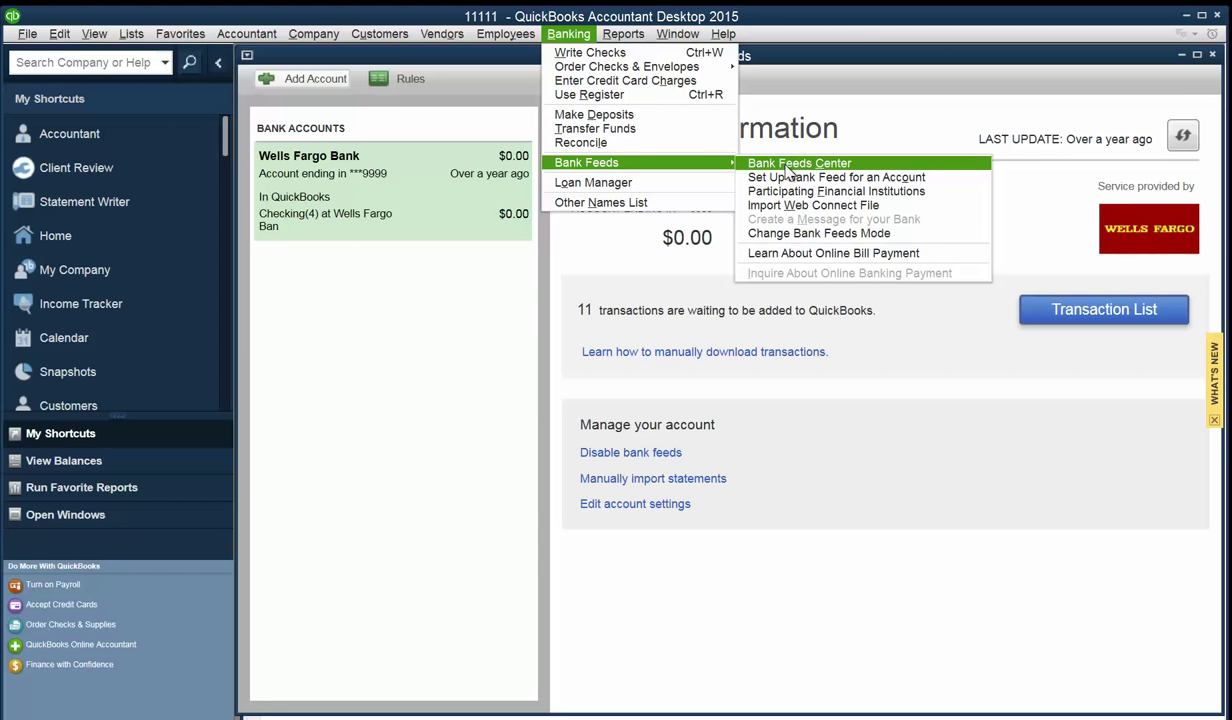Choose Loan Manager menu item

pos(639,183)
